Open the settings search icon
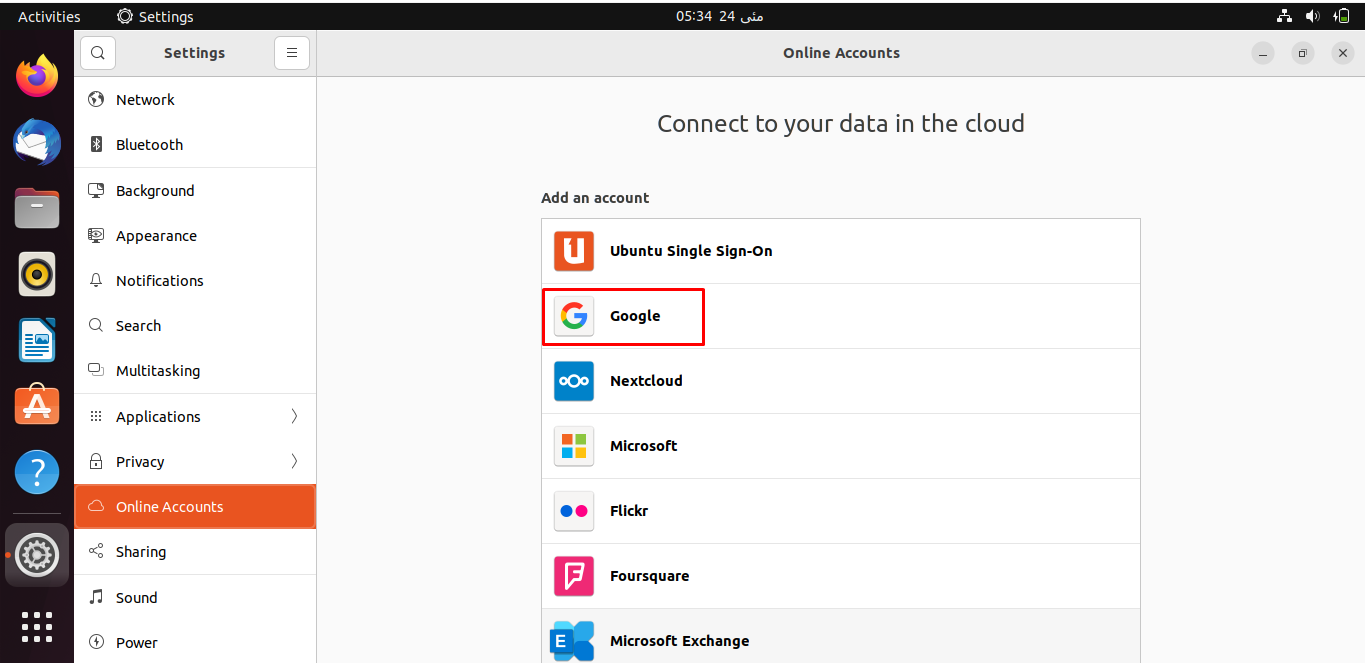The height and width of the screenshot is (663, 1365). click(97, 53)
